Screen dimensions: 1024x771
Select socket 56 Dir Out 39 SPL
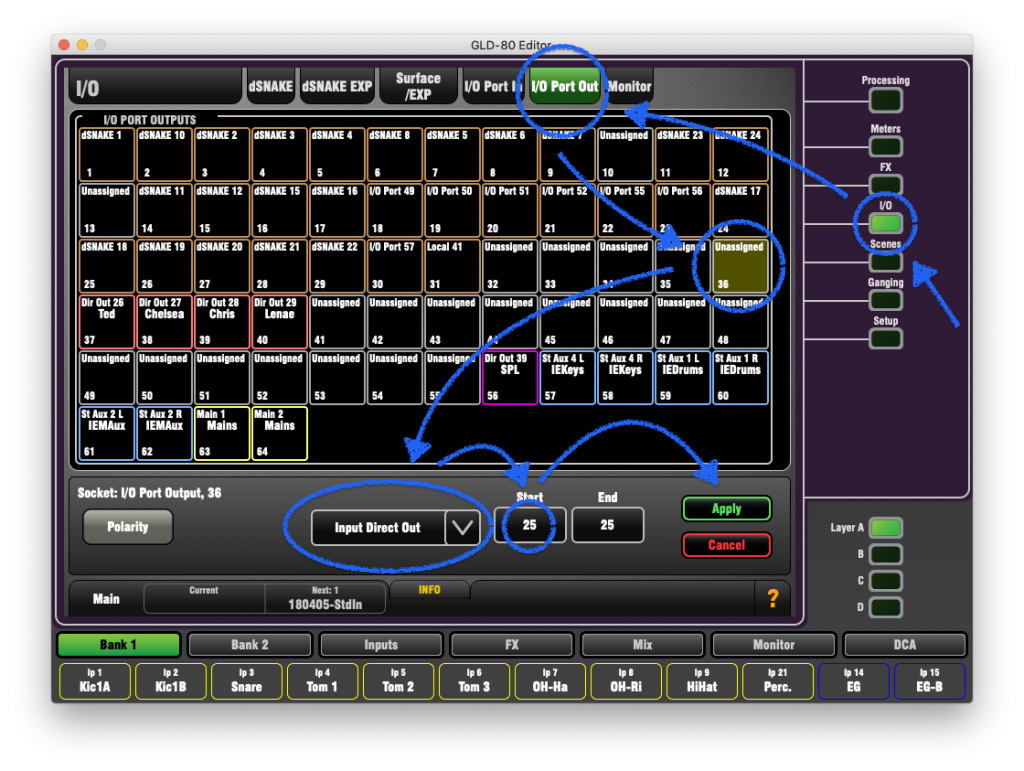tap(509, 377)
